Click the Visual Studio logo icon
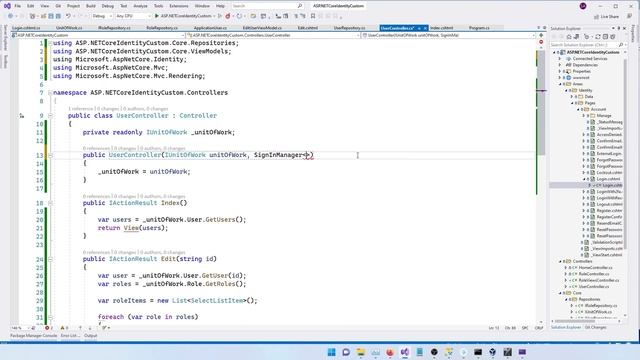640x360 pixels. pos(7,6)
